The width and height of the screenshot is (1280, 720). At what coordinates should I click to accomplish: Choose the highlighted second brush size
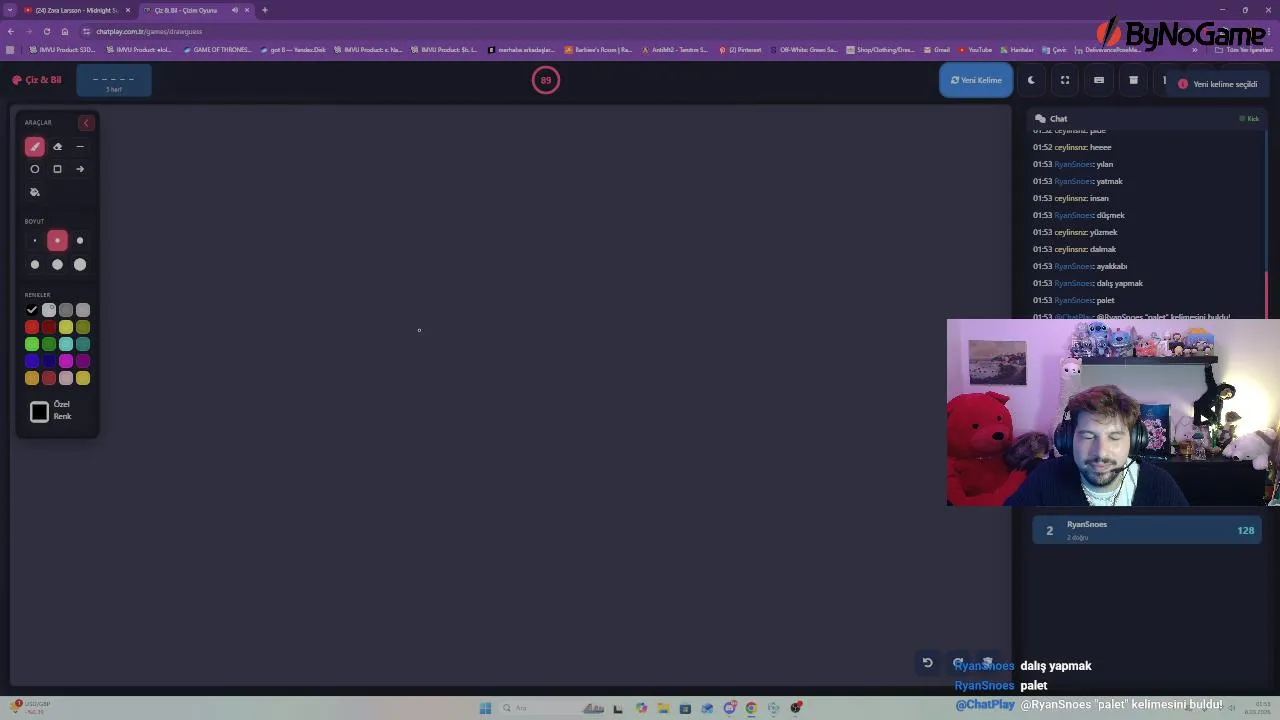point(57,241)
